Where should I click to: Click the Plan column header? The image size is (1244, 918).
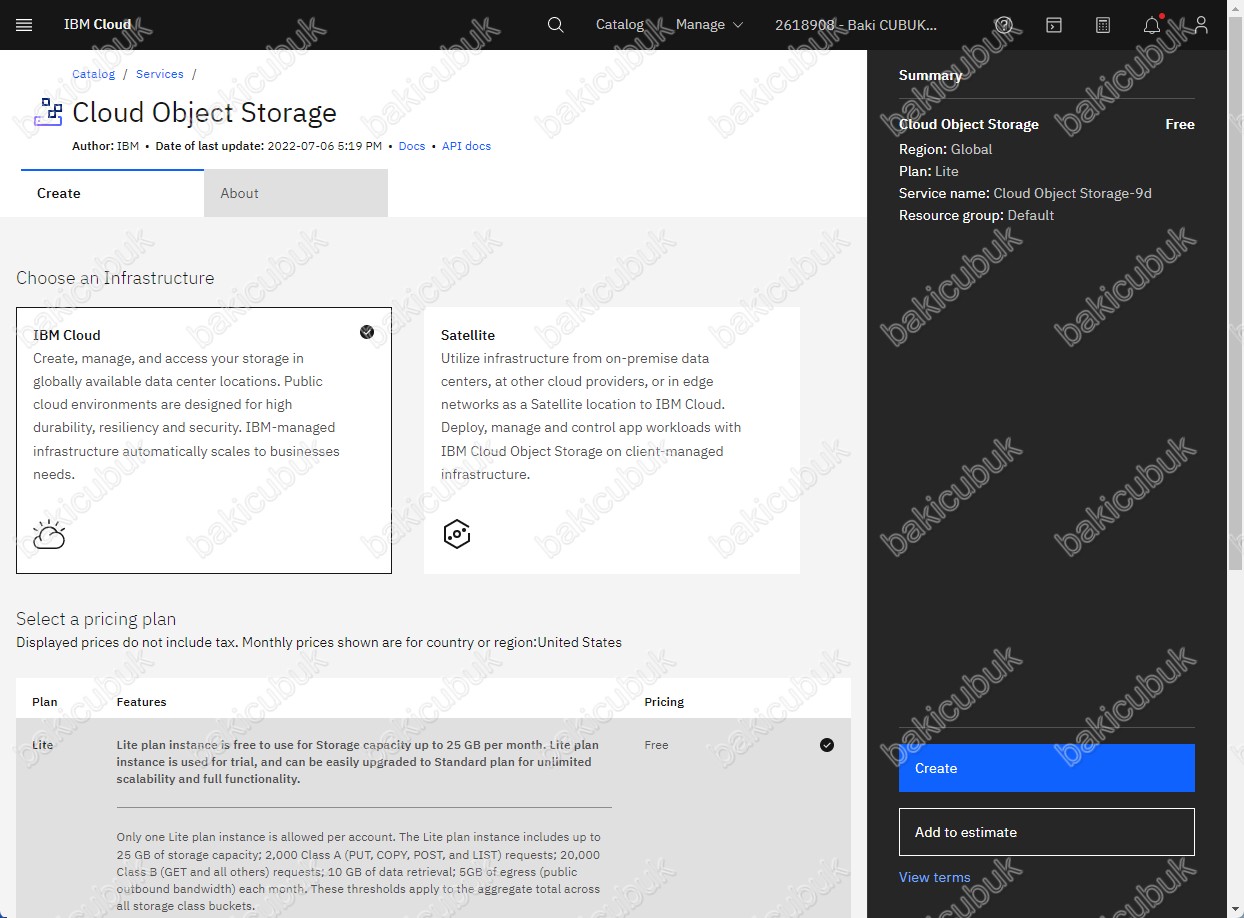43,702
